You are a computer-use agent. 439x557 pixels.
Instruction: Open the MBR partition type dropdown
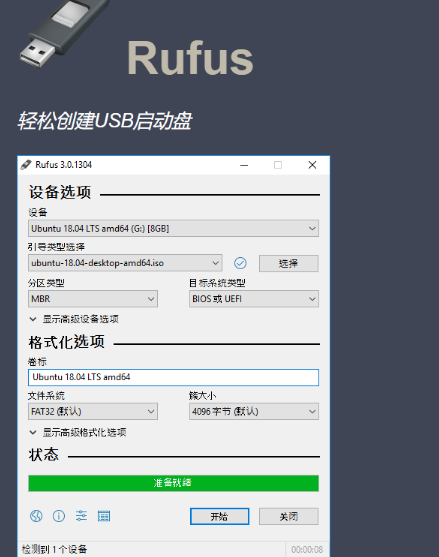click(x=93, y=299)
